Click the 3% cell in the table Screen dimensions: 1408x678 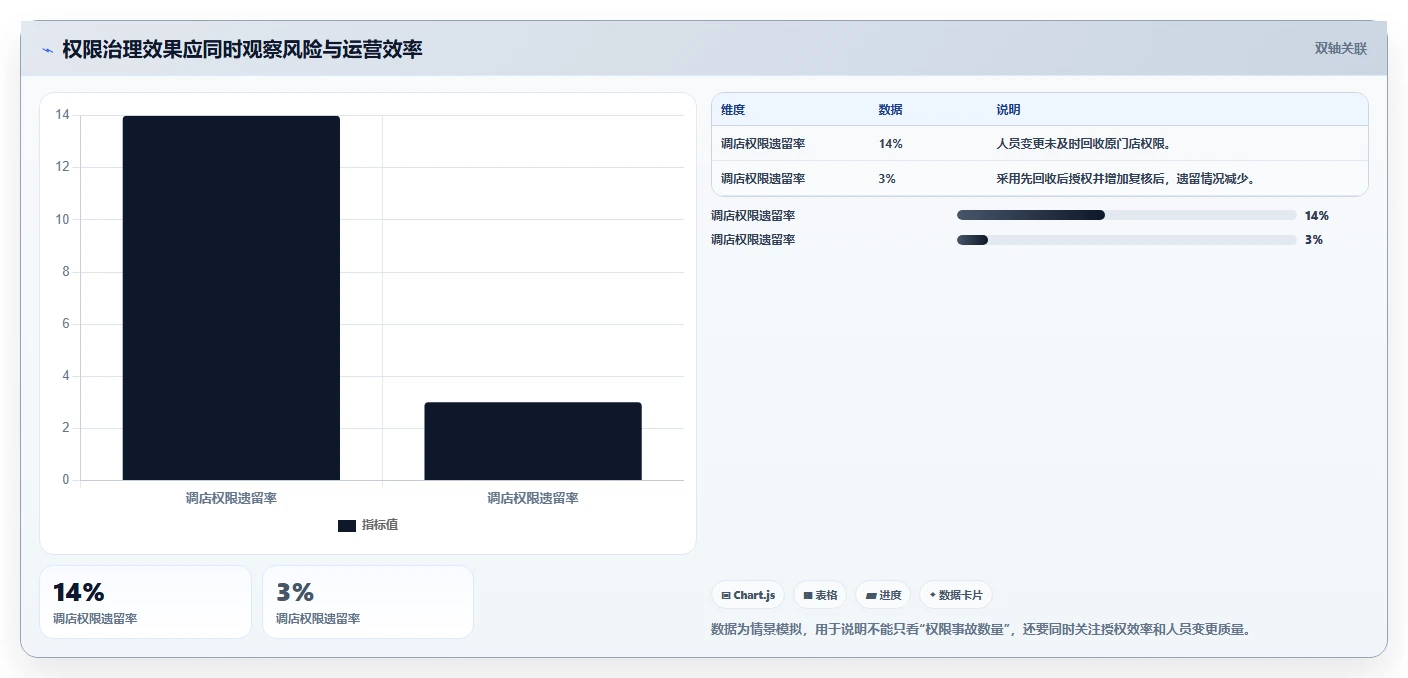pyautogui.click(x=887, y=179)
